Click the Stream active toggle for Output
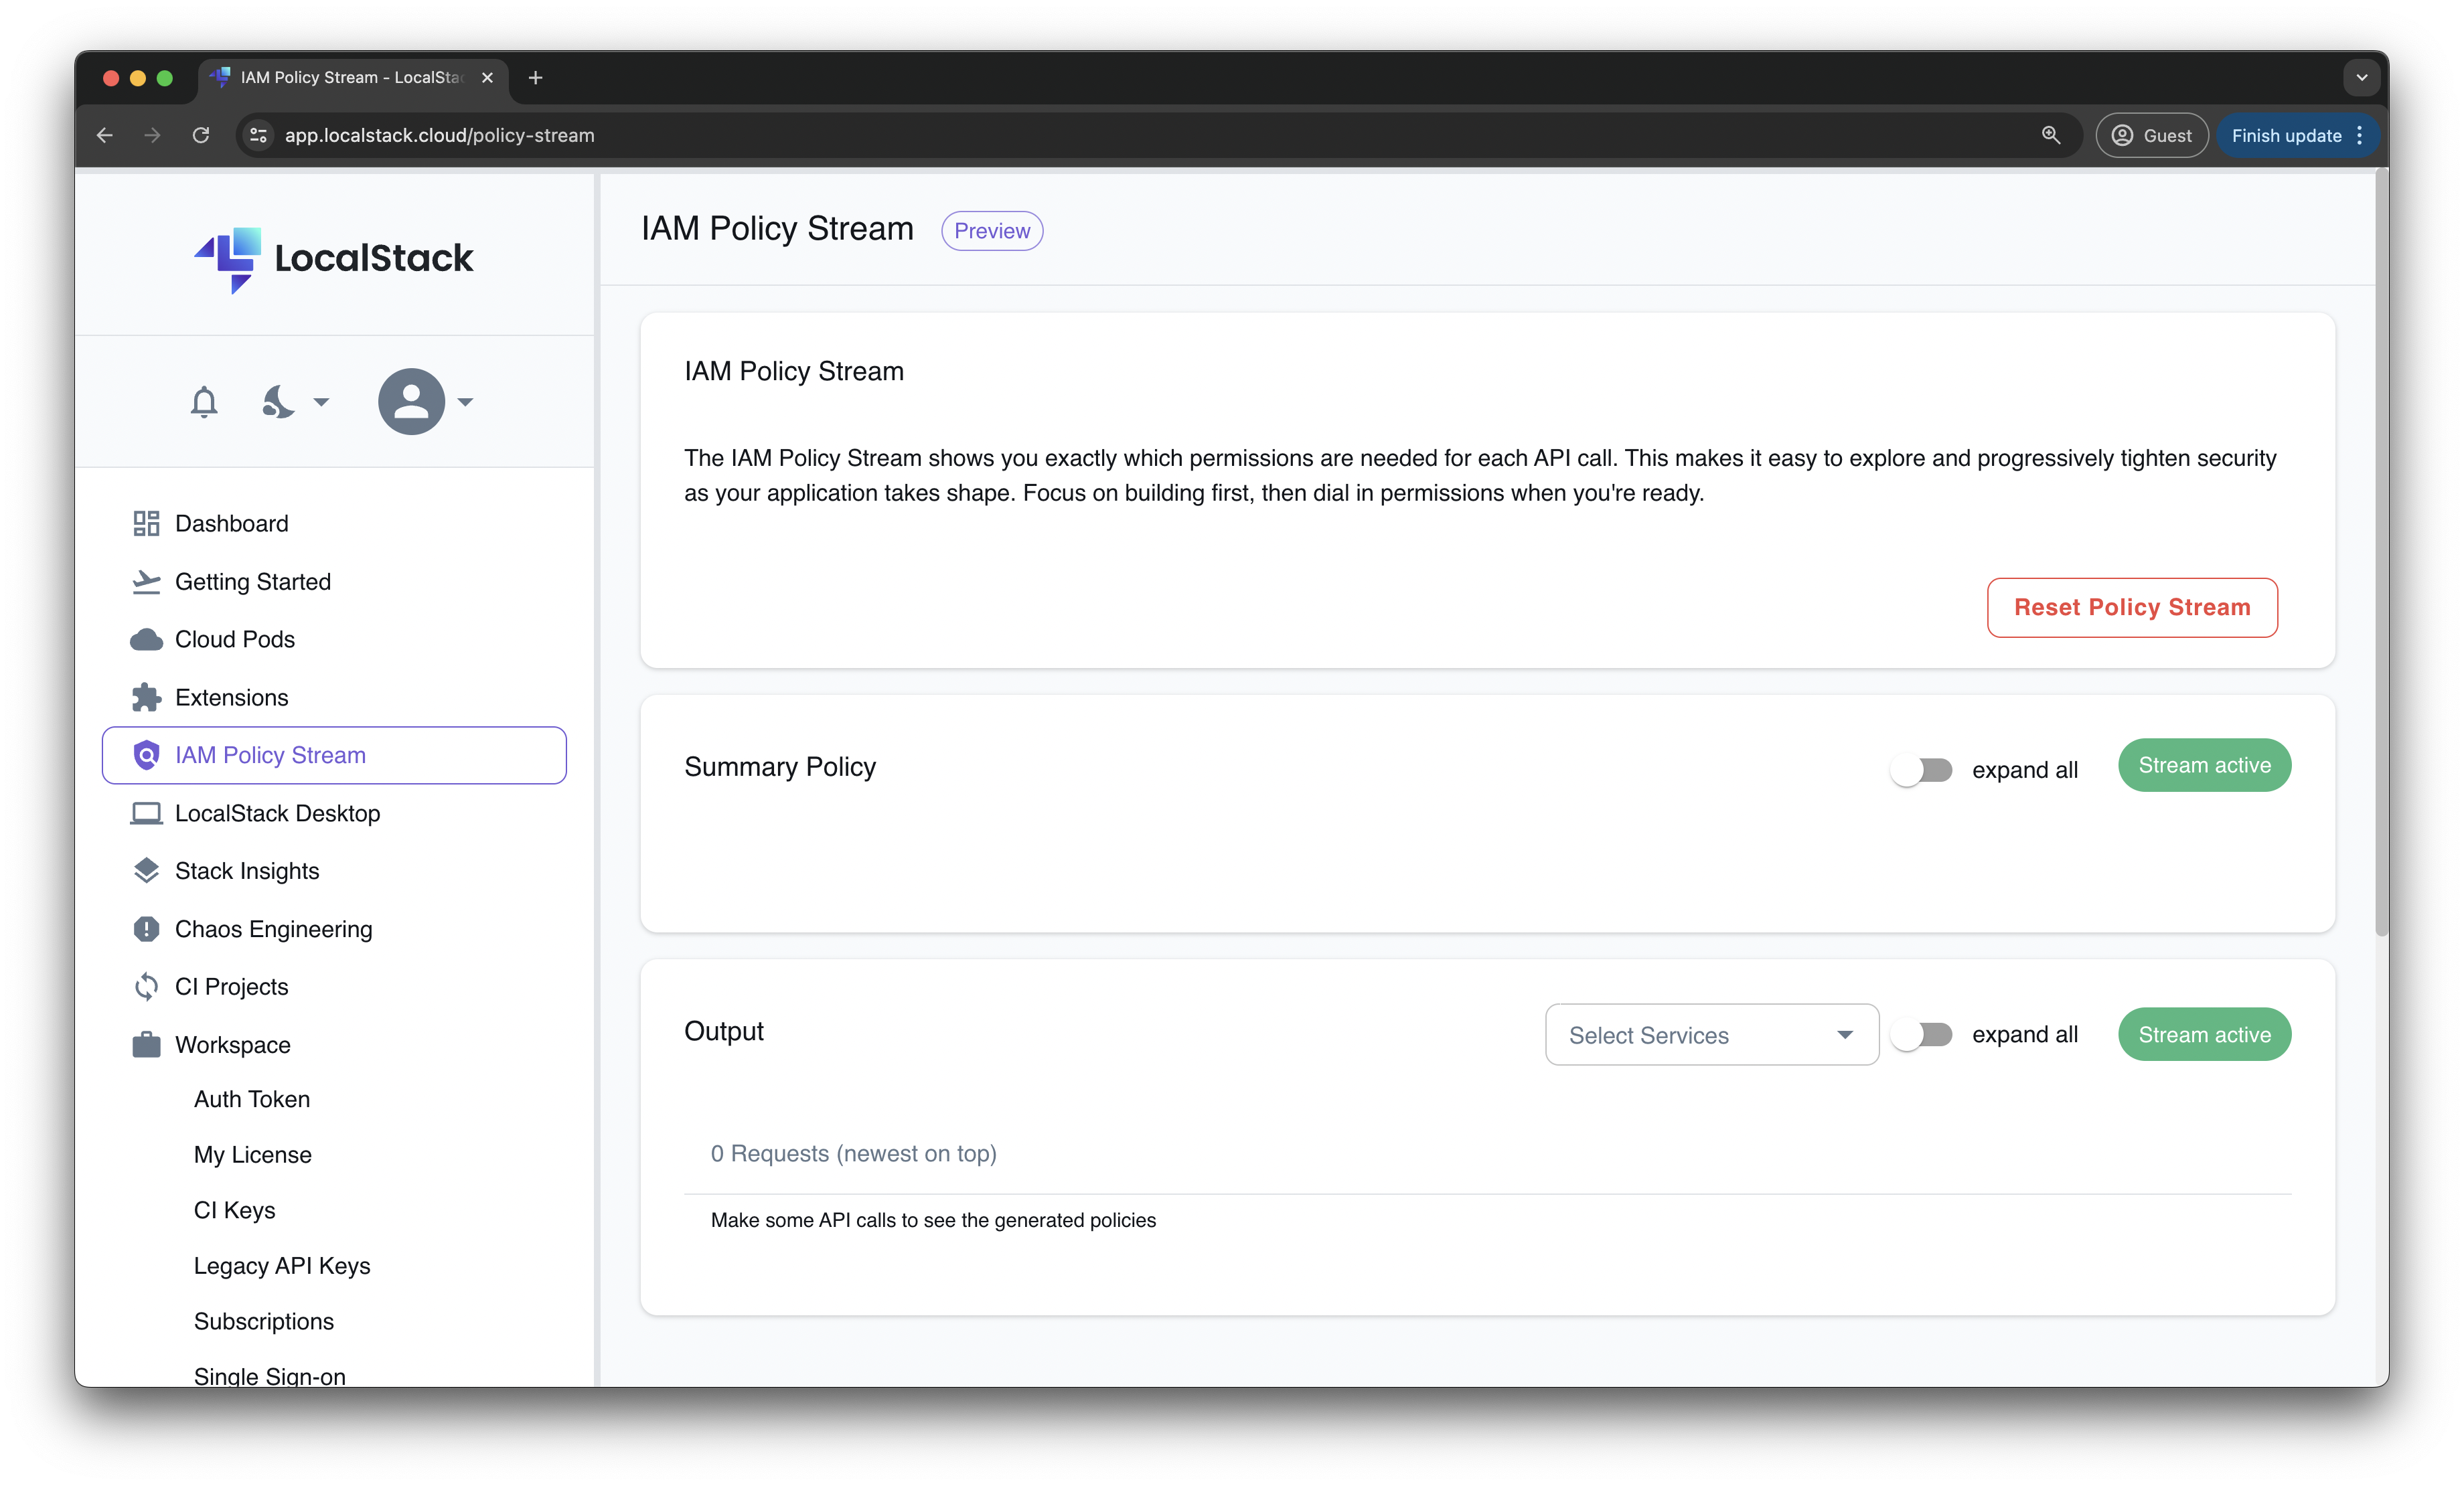This screenshot has height=1486, width=2464. tap(2204, 1034)
